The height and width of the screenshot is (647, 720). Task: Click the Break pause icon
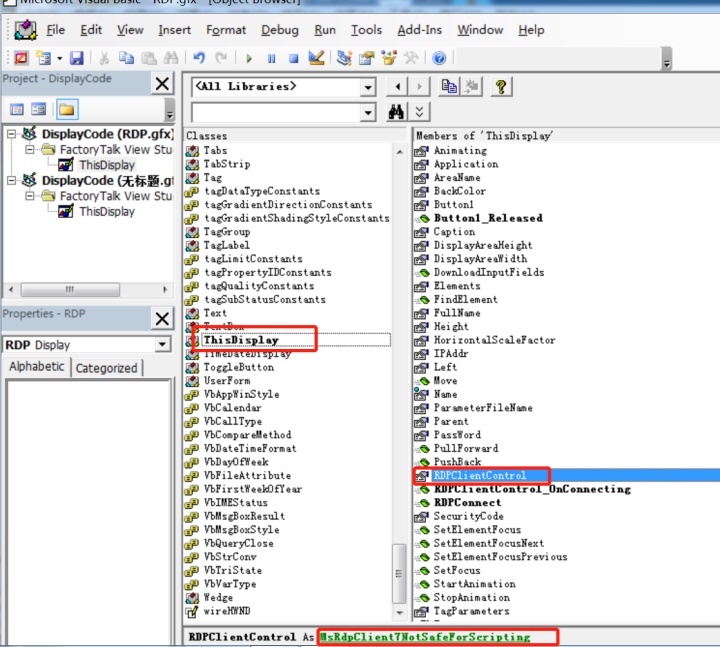271,59
